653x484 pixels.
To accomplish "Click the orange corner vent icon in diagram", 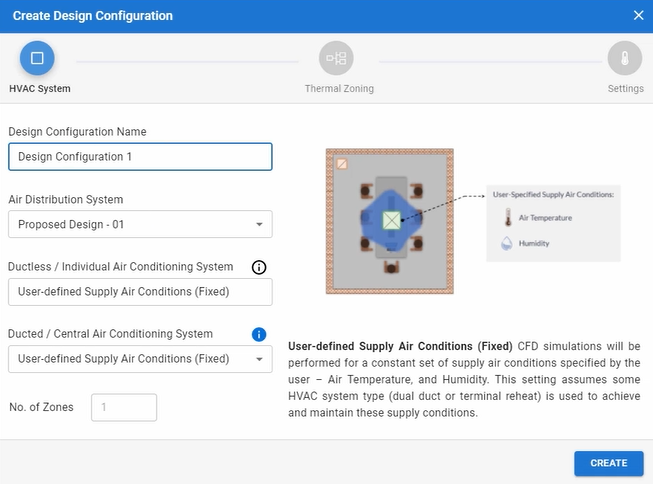I will tap(341, 163).
